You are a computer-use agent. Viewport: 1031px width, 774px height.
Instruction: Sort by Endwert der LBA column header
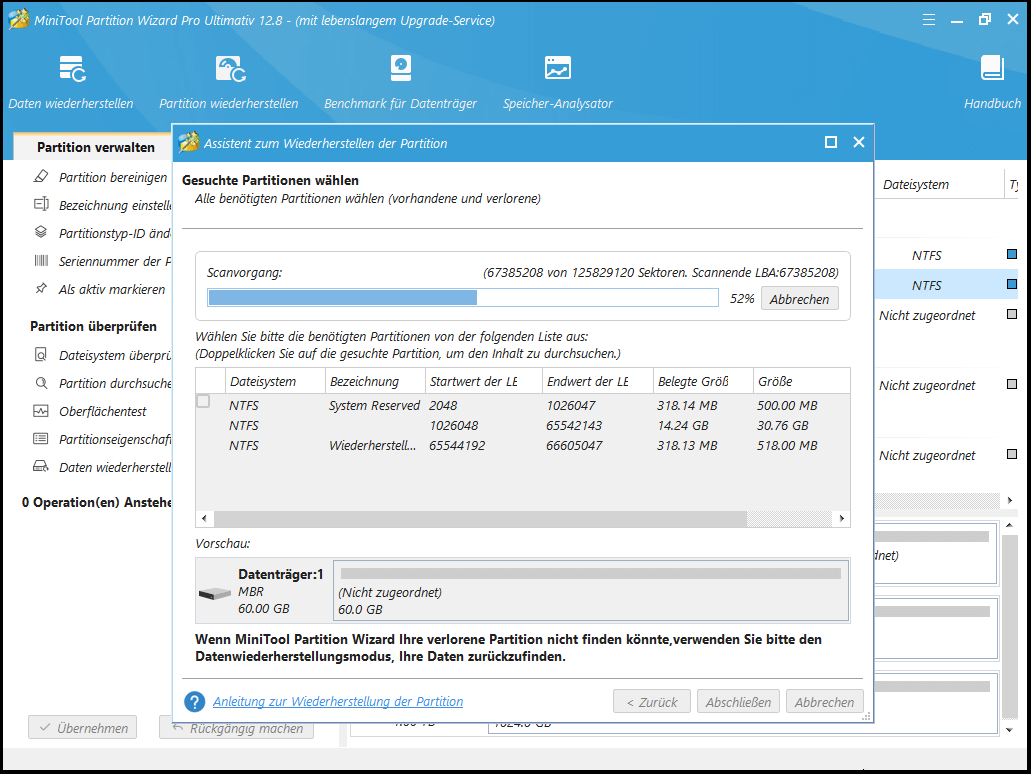[598, 381]
